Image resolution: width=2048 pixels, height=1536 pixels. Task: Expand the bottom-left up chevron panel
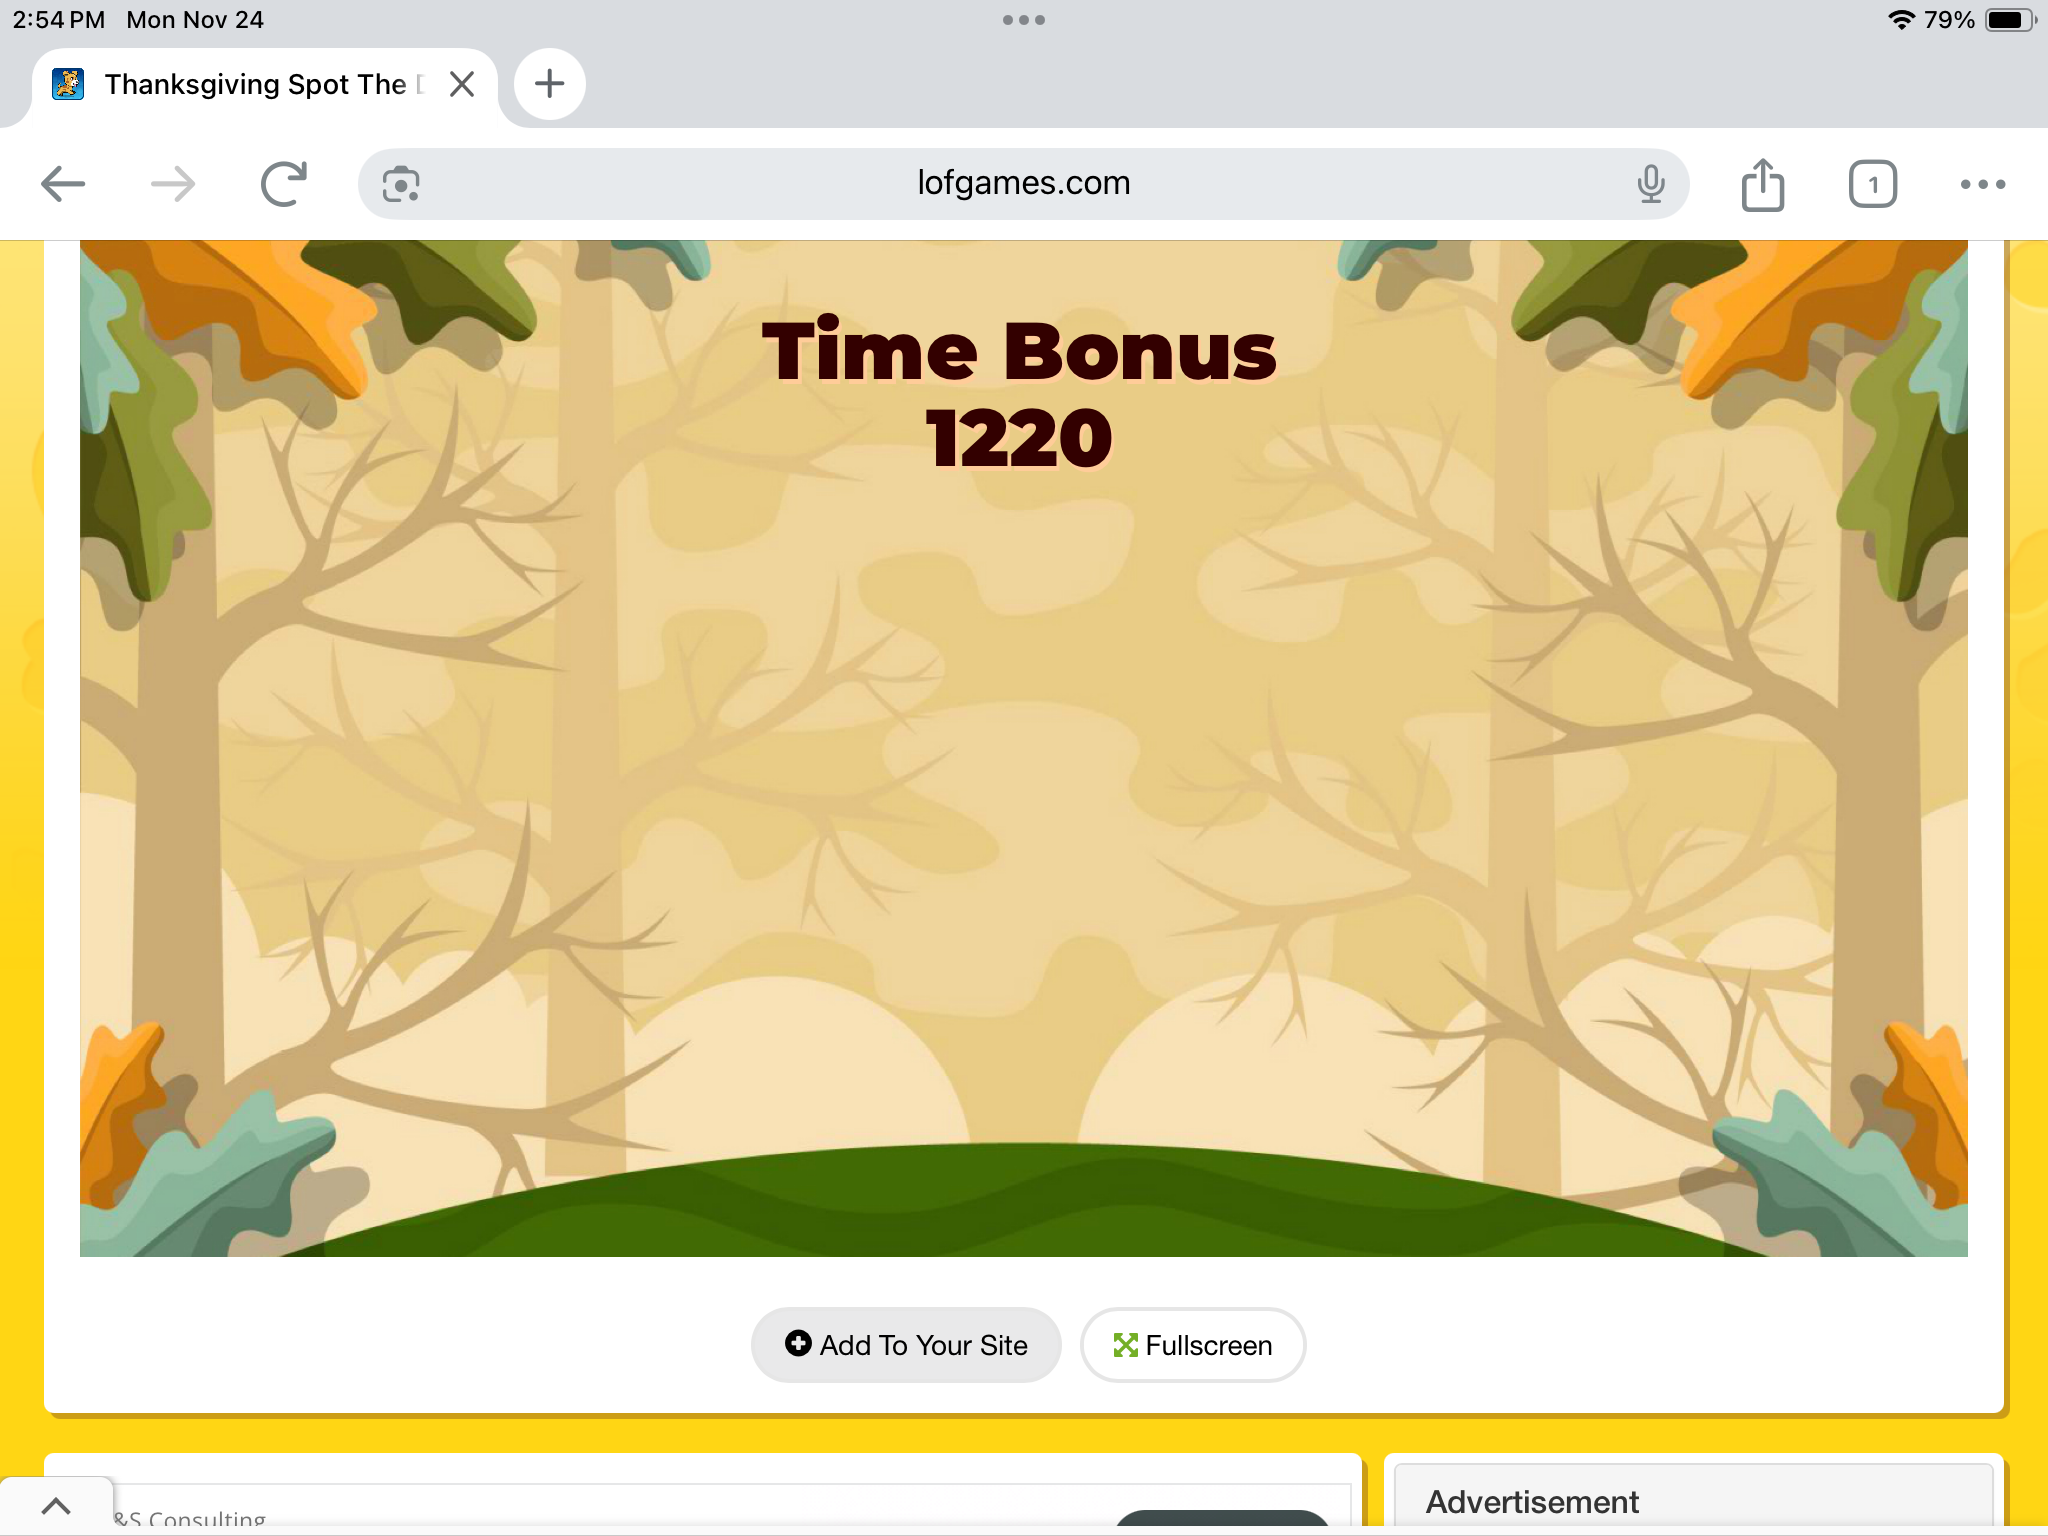[56, 1506]
